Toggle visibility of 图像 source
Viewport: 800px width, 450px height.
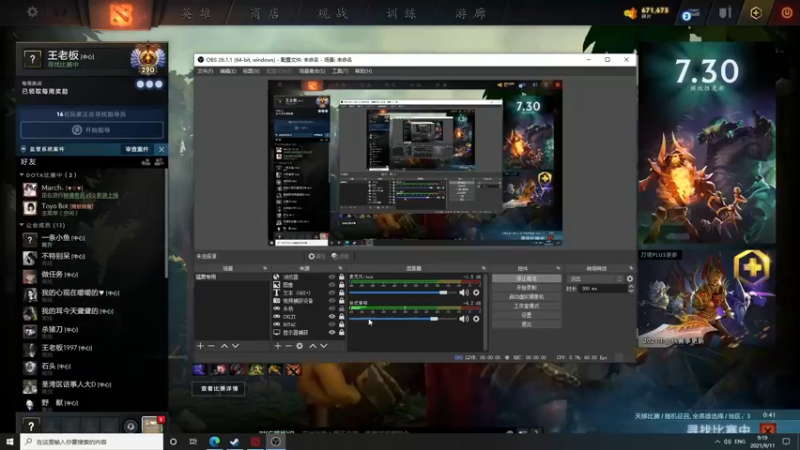pos(332,285)
